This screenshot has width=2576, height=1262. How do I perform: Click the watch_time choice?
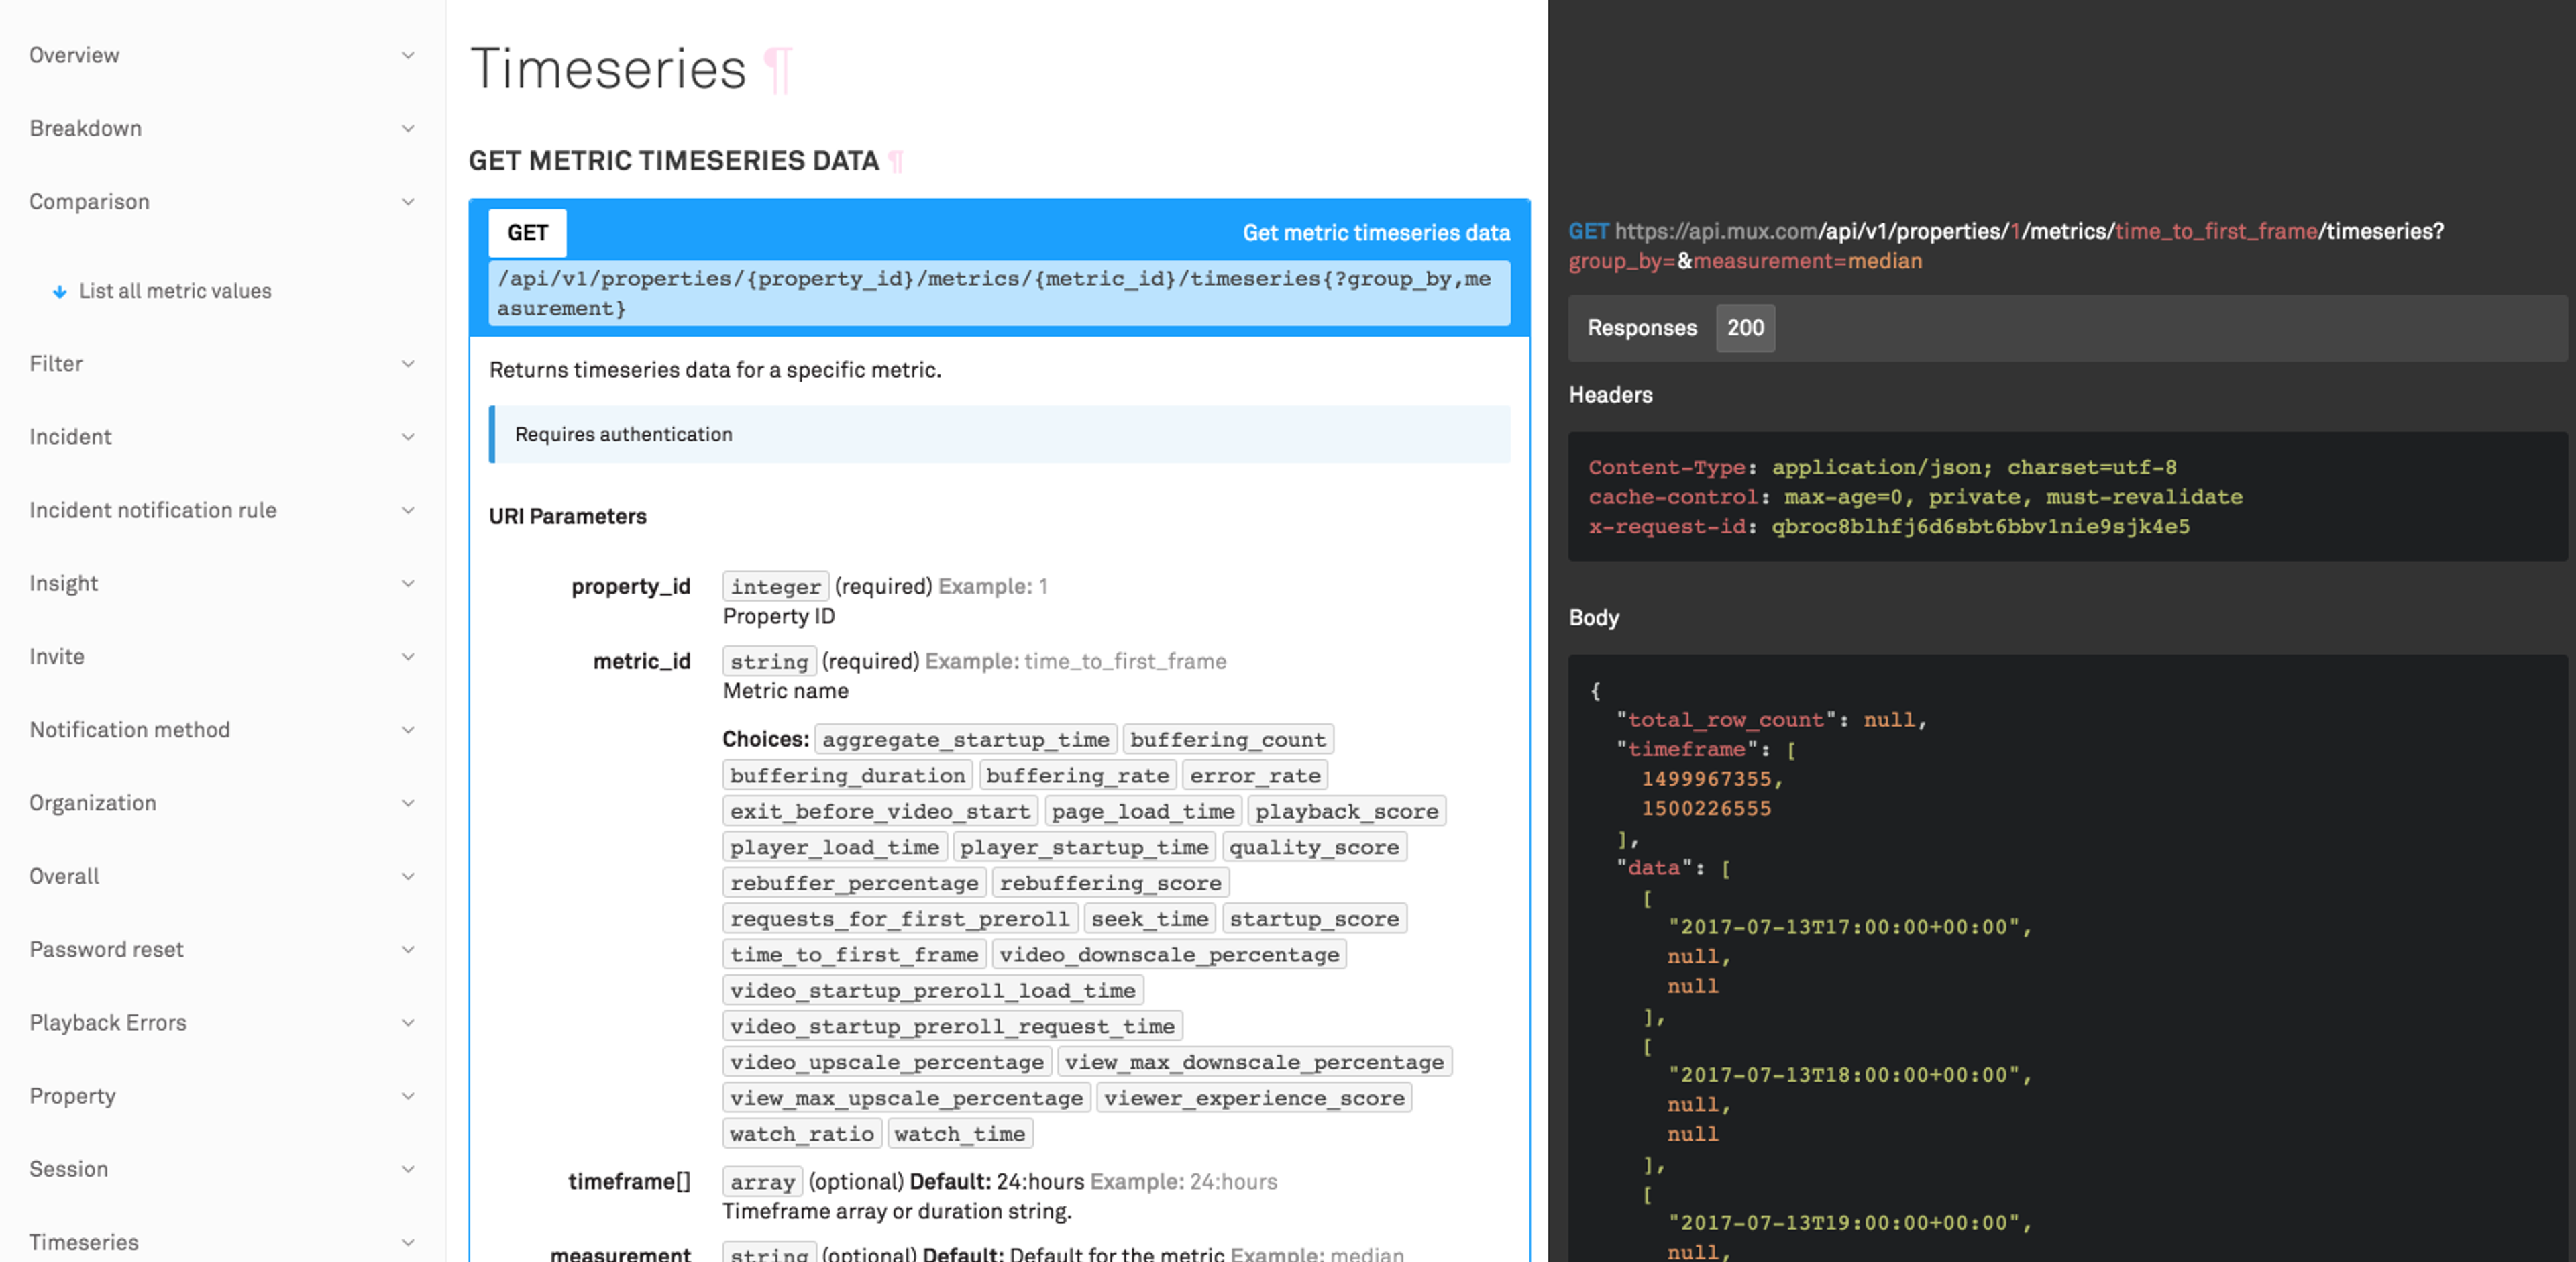960,1133
